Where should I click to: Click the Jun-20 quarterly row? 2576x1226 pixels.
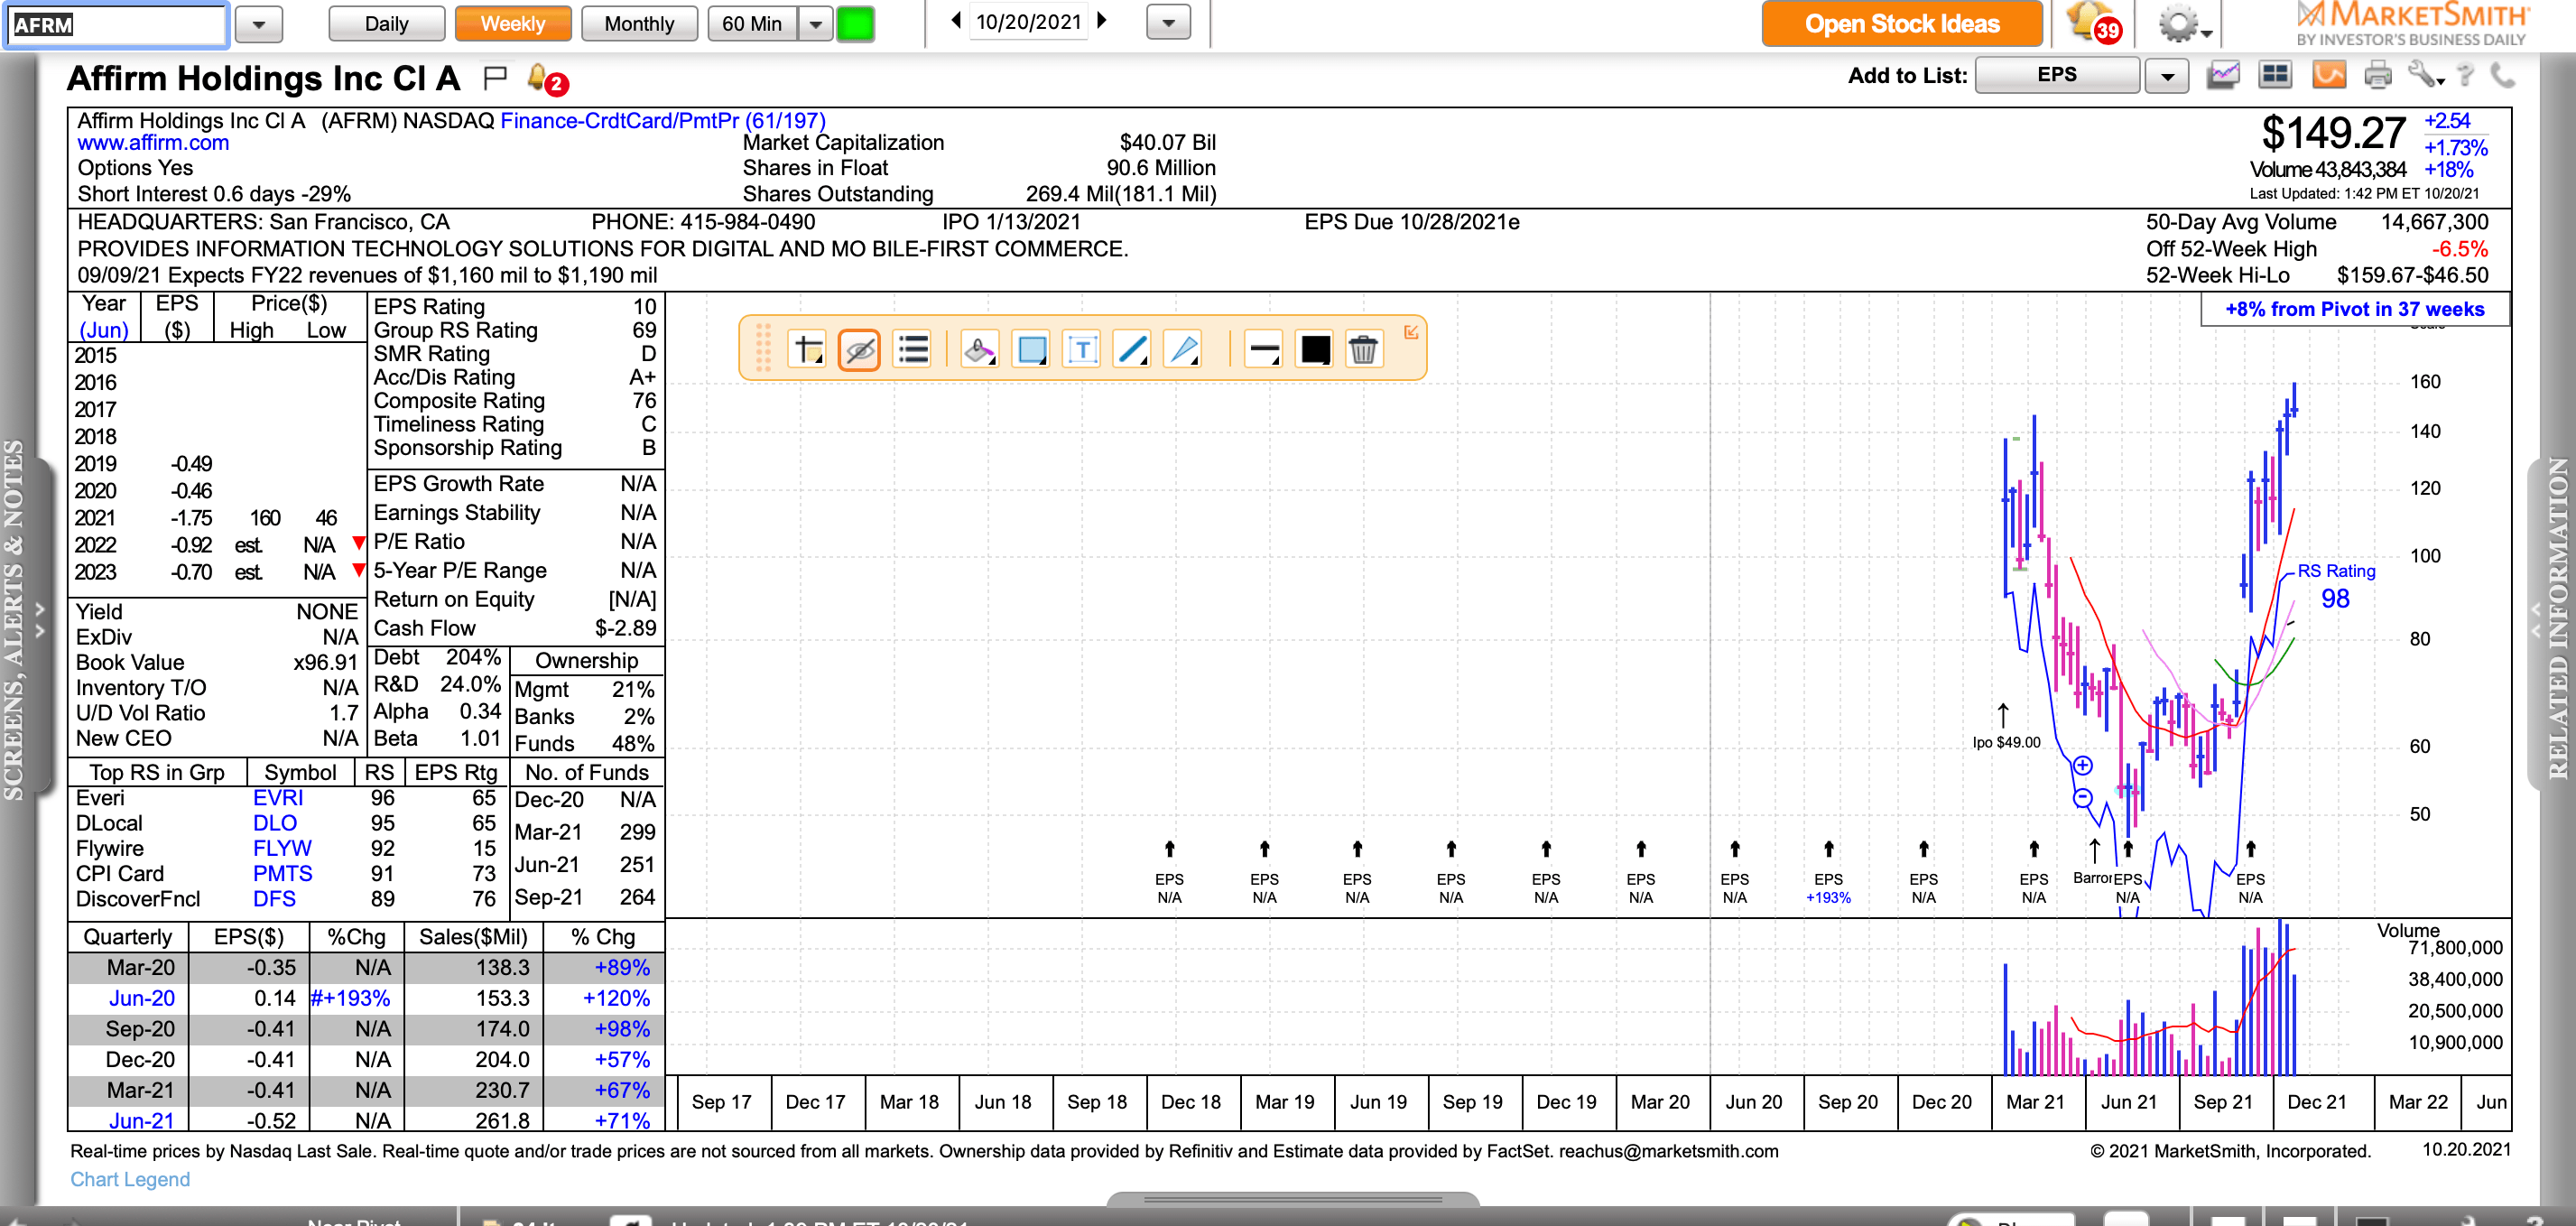click(x=366, y=998)
